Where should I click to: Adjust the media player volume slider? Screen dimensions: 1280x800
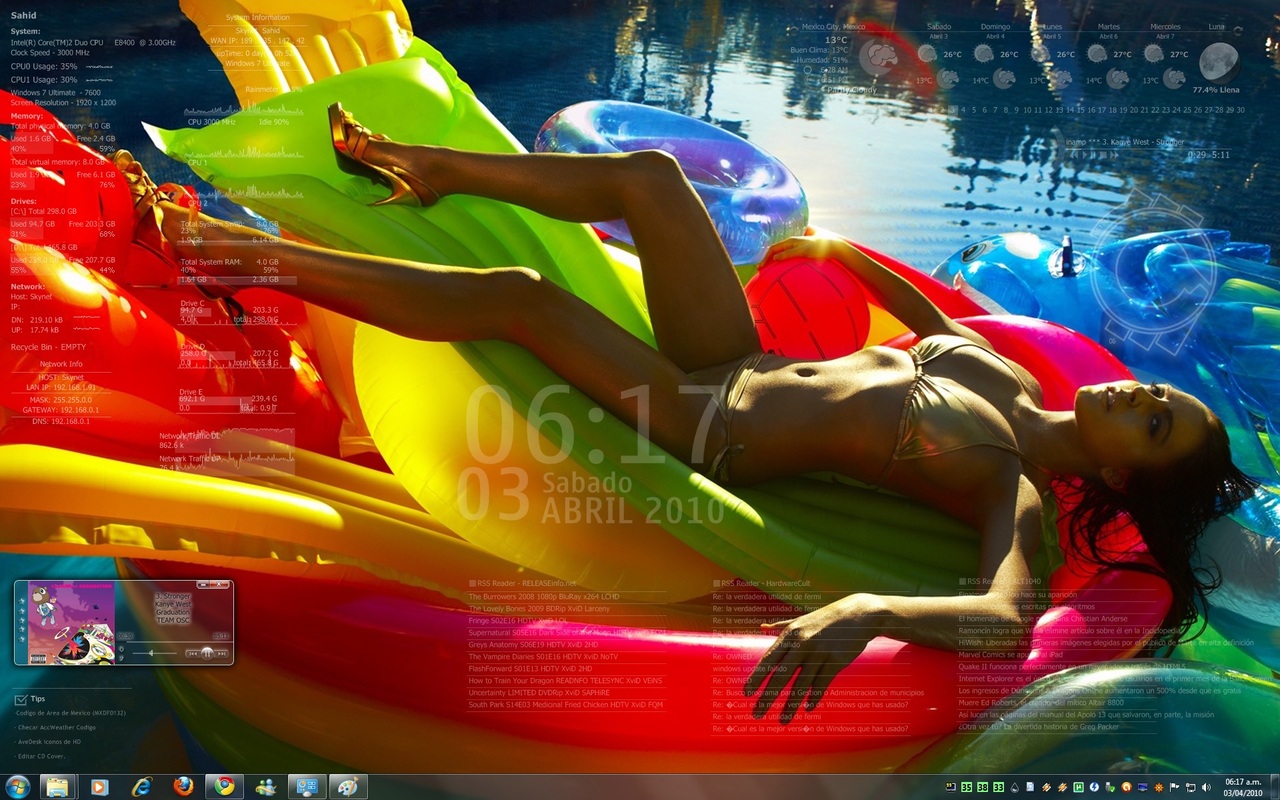pyautogui.click(x=150, y=652)
